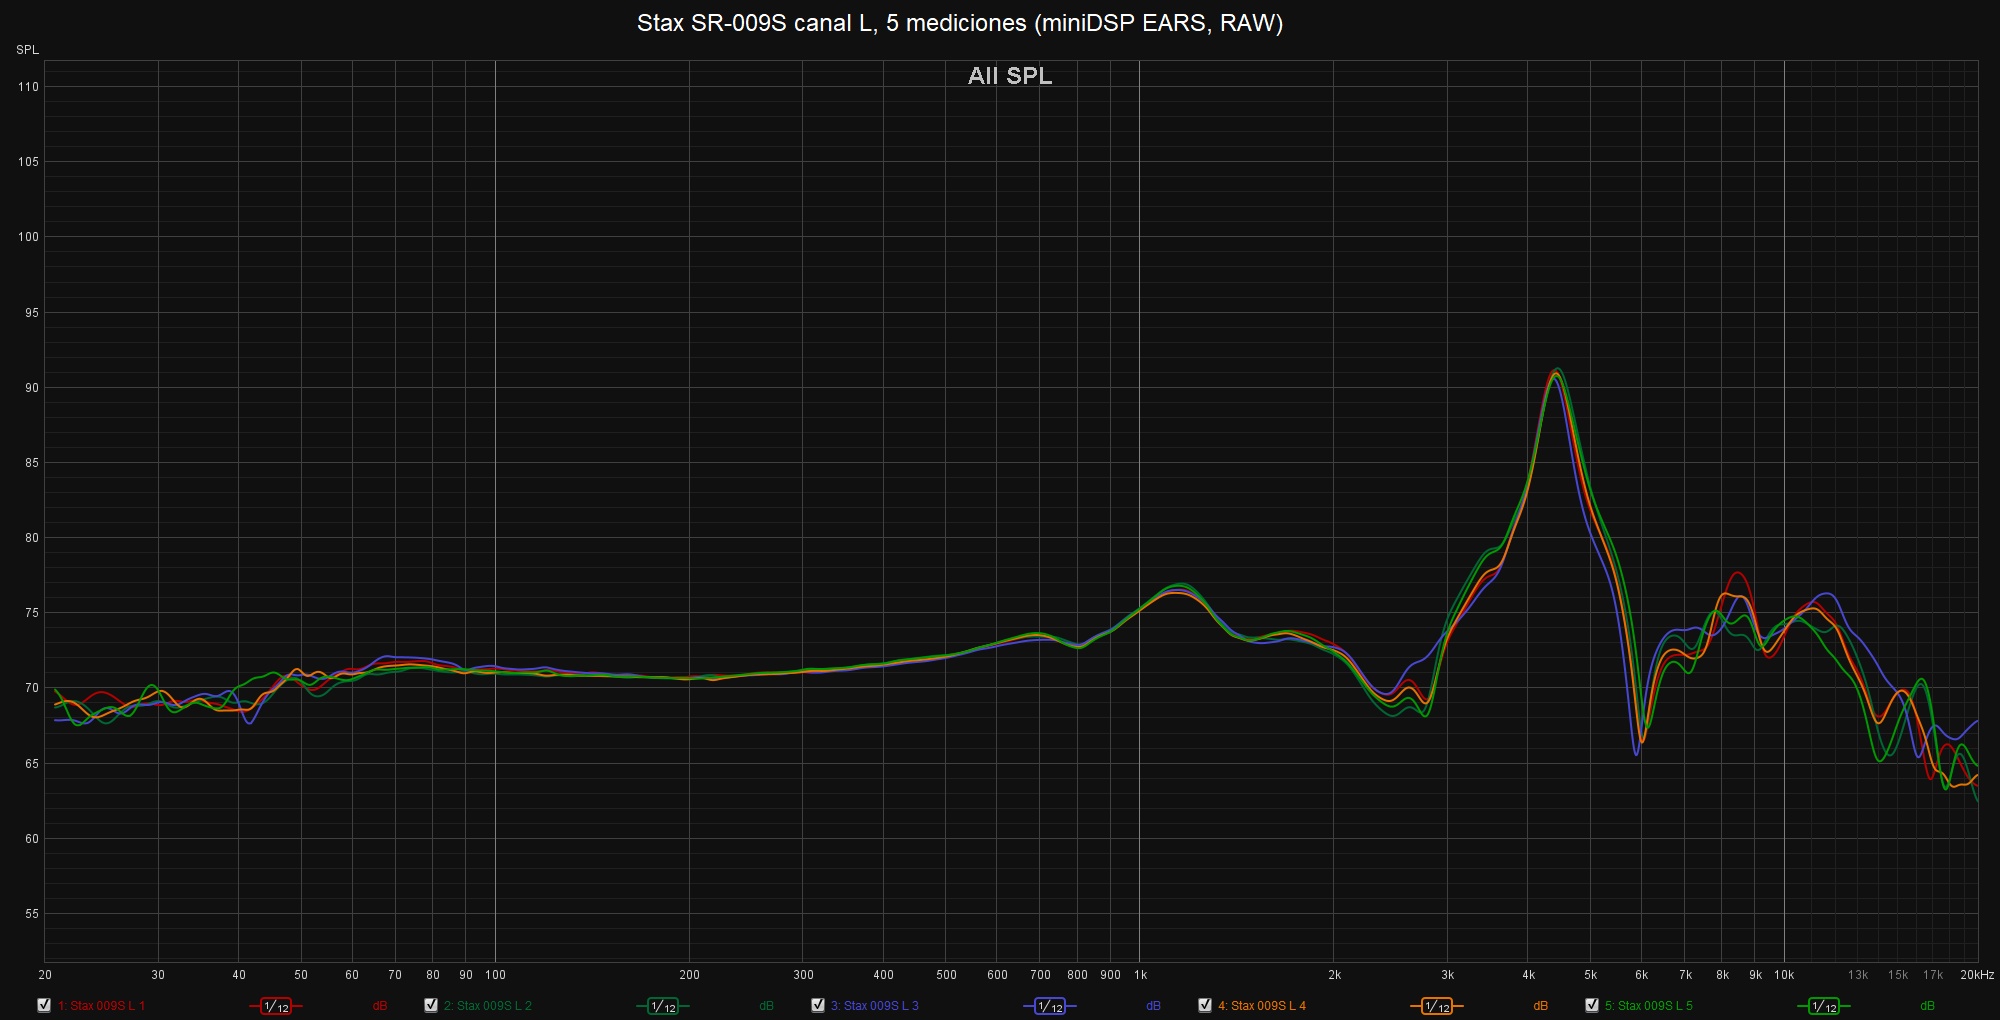Viewport: 2000px width, 1020px height.
Task: Click the red dB readout for trace 1
Action: click(380, 1006)
